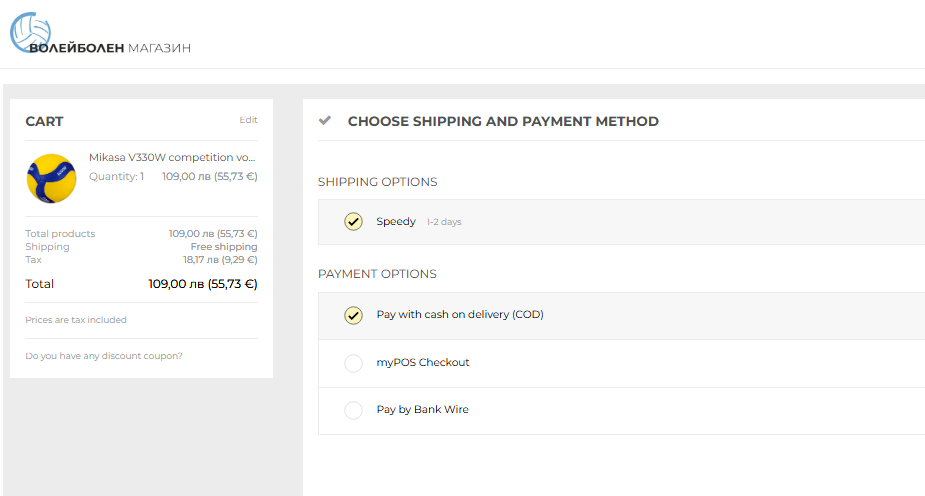Click the checkmark icon beside the shipping heading
The image size is (925, 496).
[324, 120]
